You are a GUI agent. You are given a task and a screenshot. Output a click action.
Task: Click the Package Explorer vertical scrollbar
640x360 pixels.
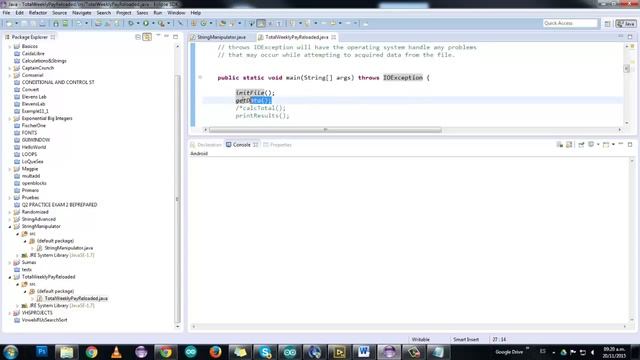pos(177,198)
